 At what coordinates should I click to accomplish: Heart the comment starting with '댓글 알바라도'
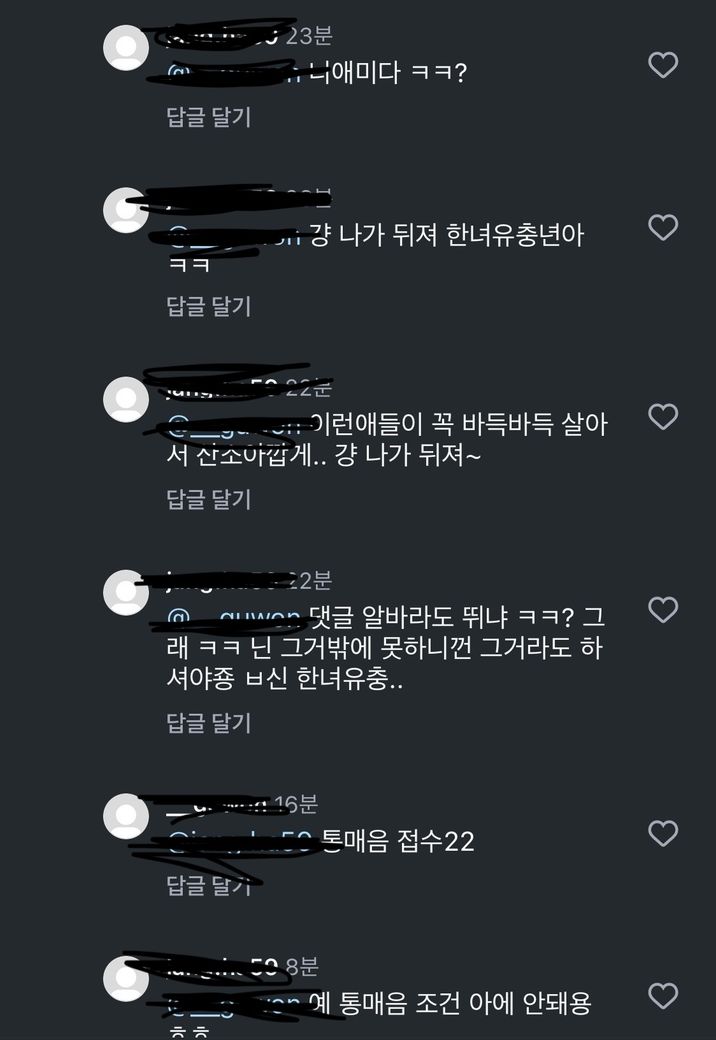pos(663,610)
